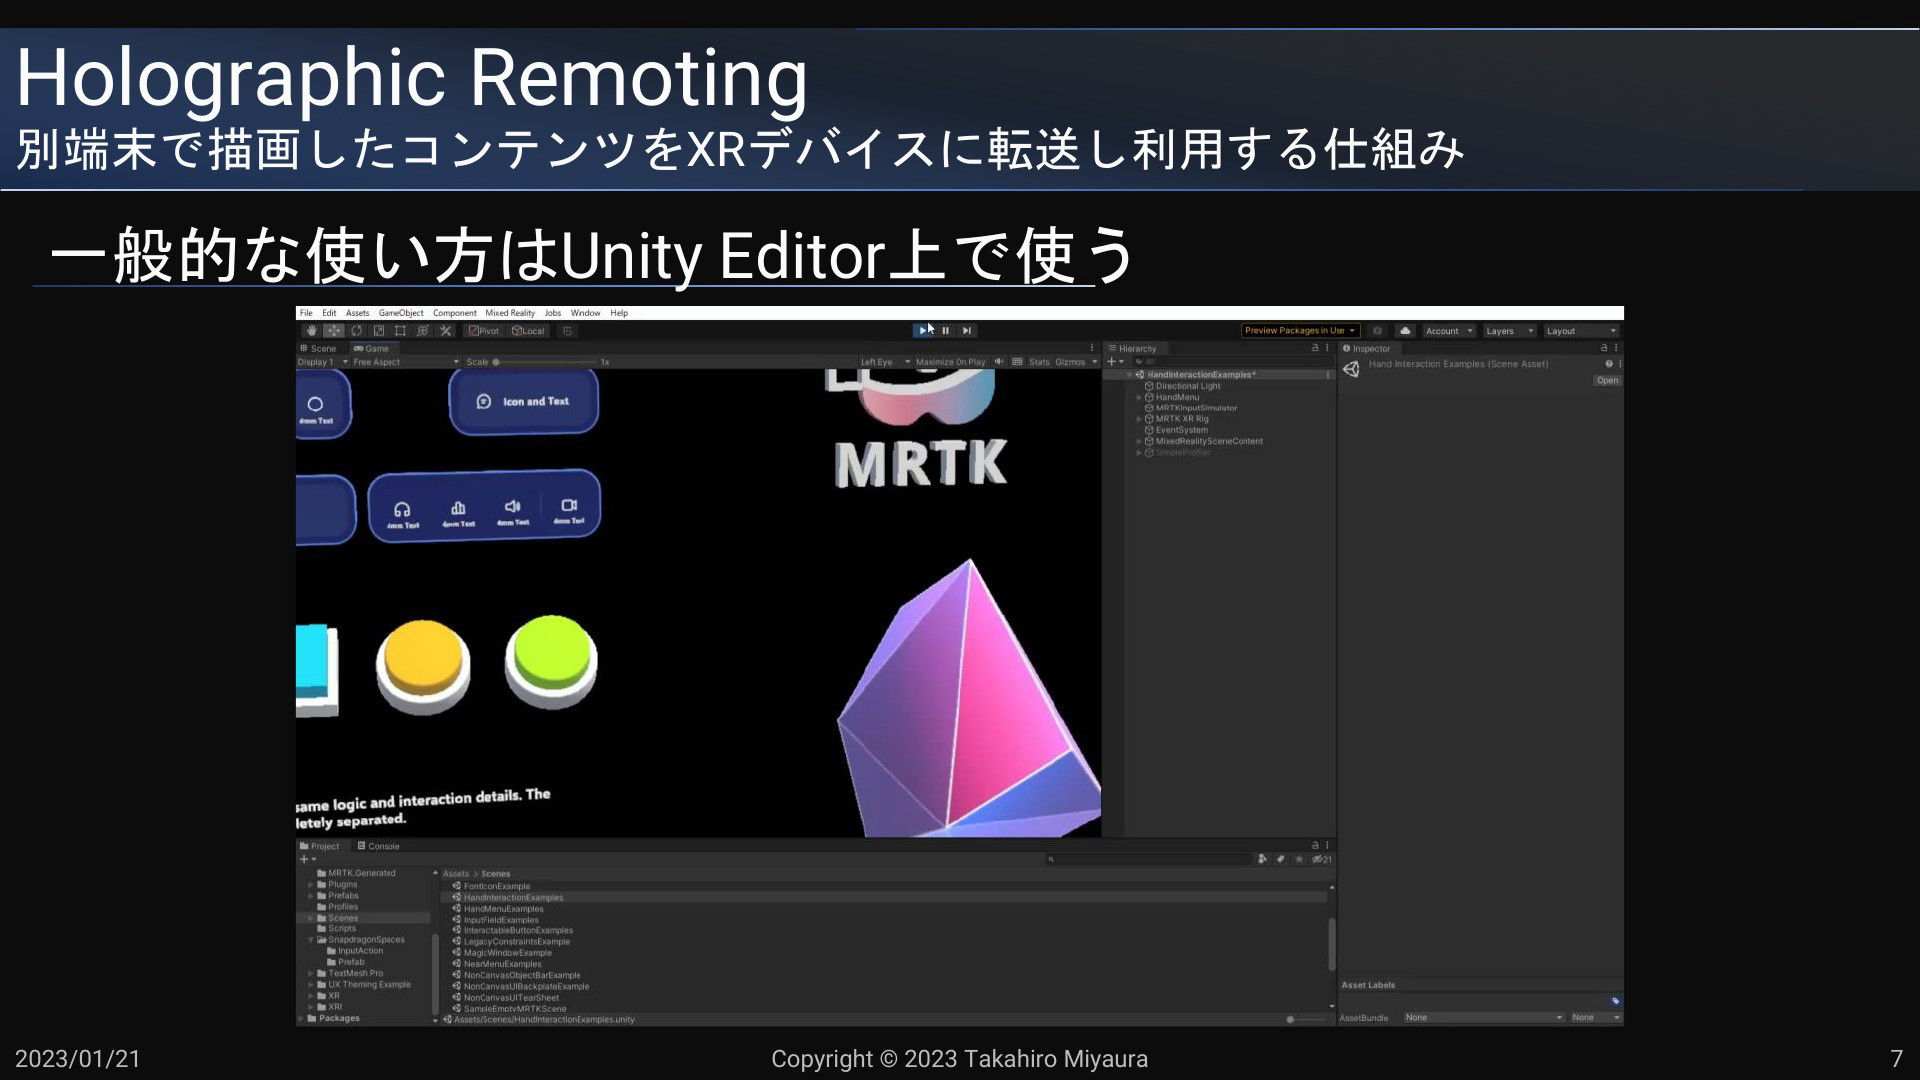1920x1080 pixels.
Task: Open the custom editor tools icon
Action: (446, 331)
